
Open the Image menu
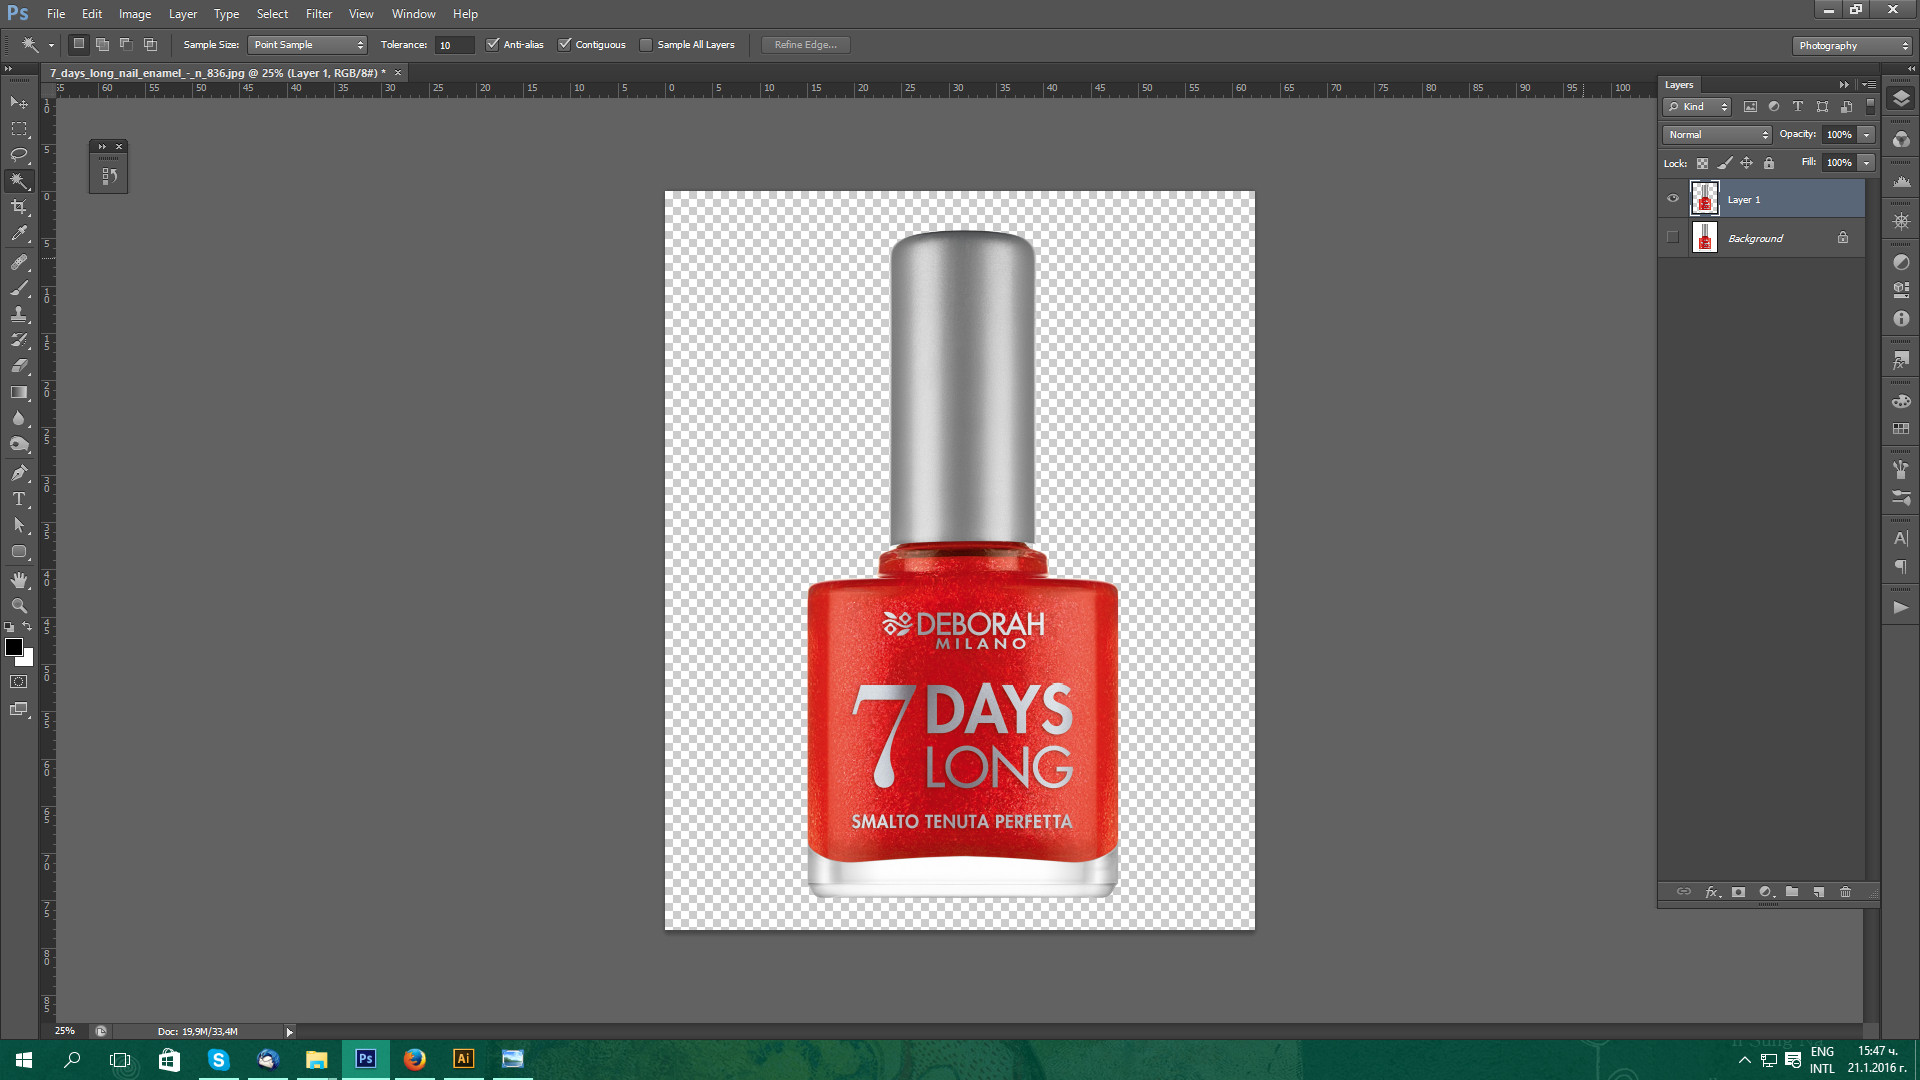click(x=135, y=14)
